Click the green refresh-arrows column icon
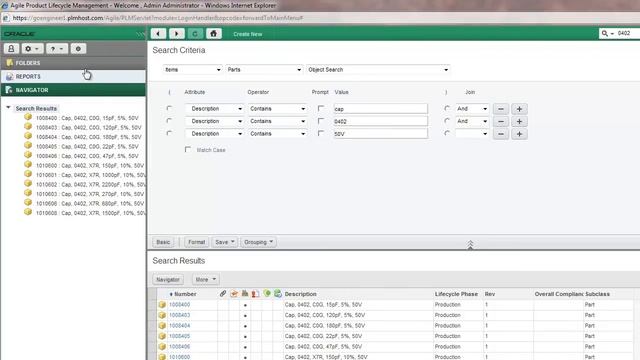The width and height of the screenshot is (640, 360). pos(278,293)
